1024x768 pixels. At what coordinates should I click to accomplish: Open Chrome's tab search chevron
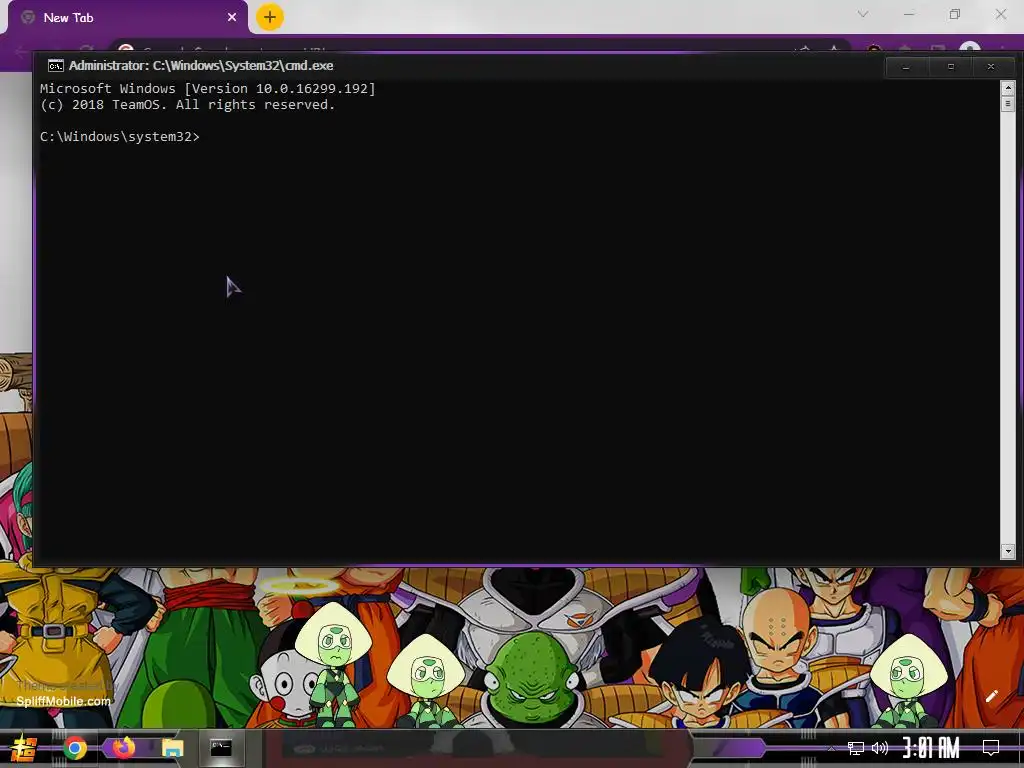(863, 14)
